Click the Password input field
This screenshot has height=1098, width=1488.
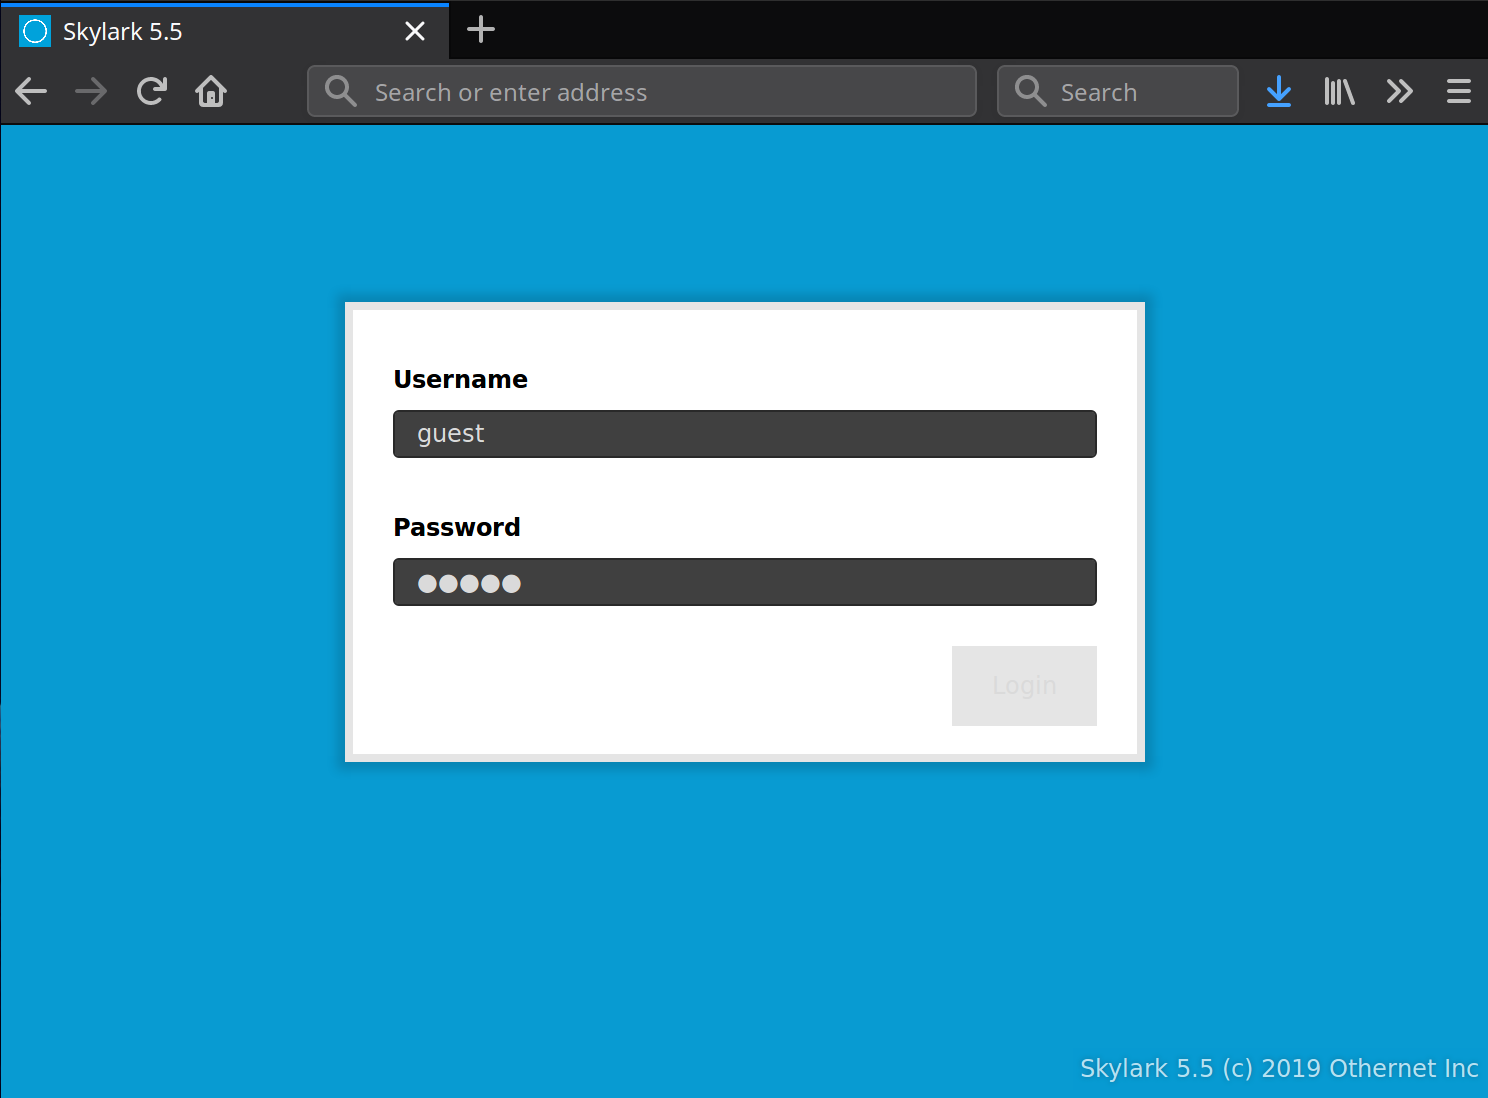coord(745,582)
